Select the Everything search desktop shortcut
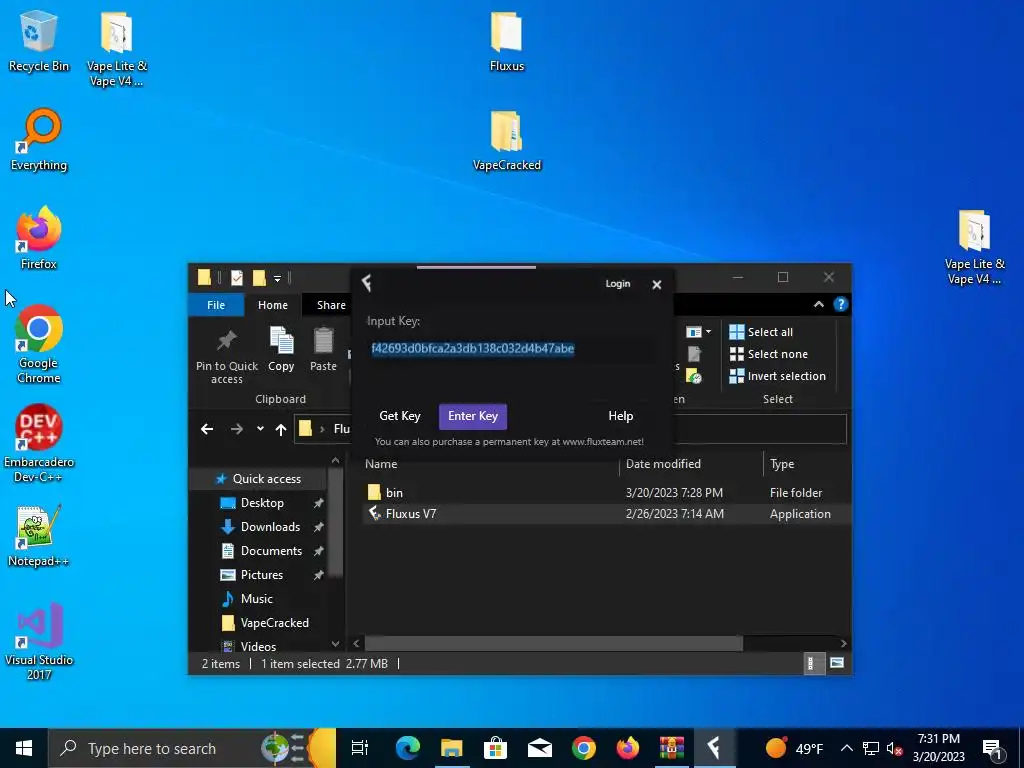The height and width of the screenshot is (768, 1024). coord(39,140)
